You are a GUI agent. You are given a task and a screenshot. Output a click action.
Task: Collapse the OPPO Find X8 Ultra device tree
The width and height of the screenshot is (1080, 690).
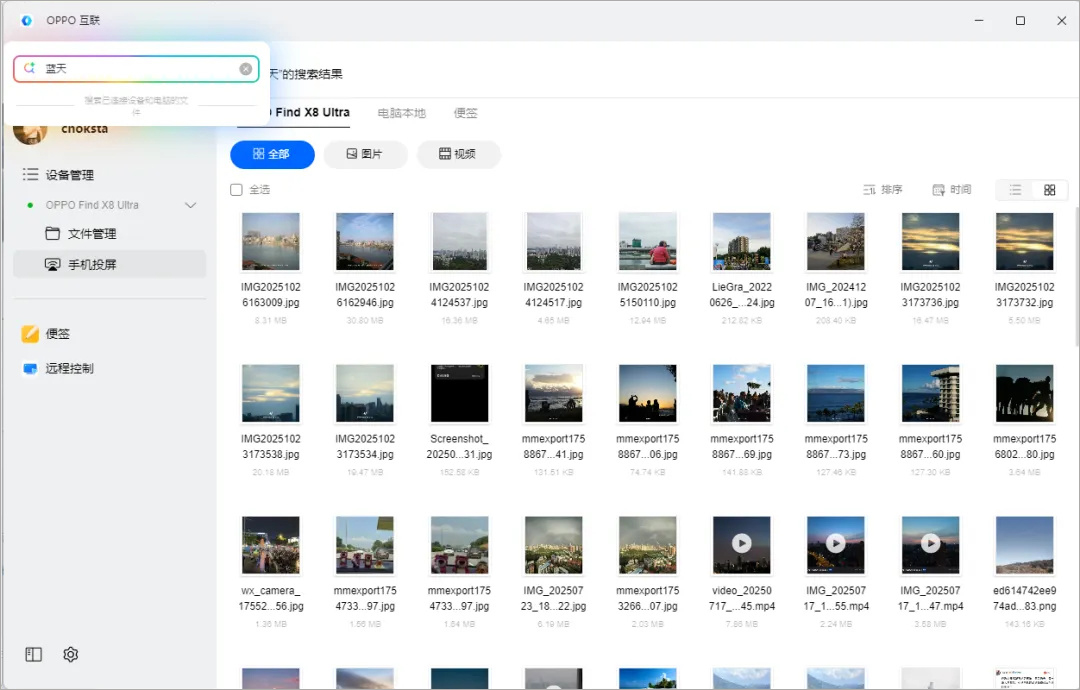(191, 205)
